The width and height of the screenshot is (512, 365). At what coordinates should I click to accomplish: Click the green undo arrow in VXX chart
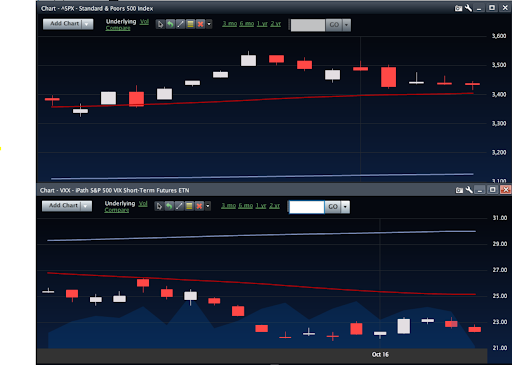point(169,206)
